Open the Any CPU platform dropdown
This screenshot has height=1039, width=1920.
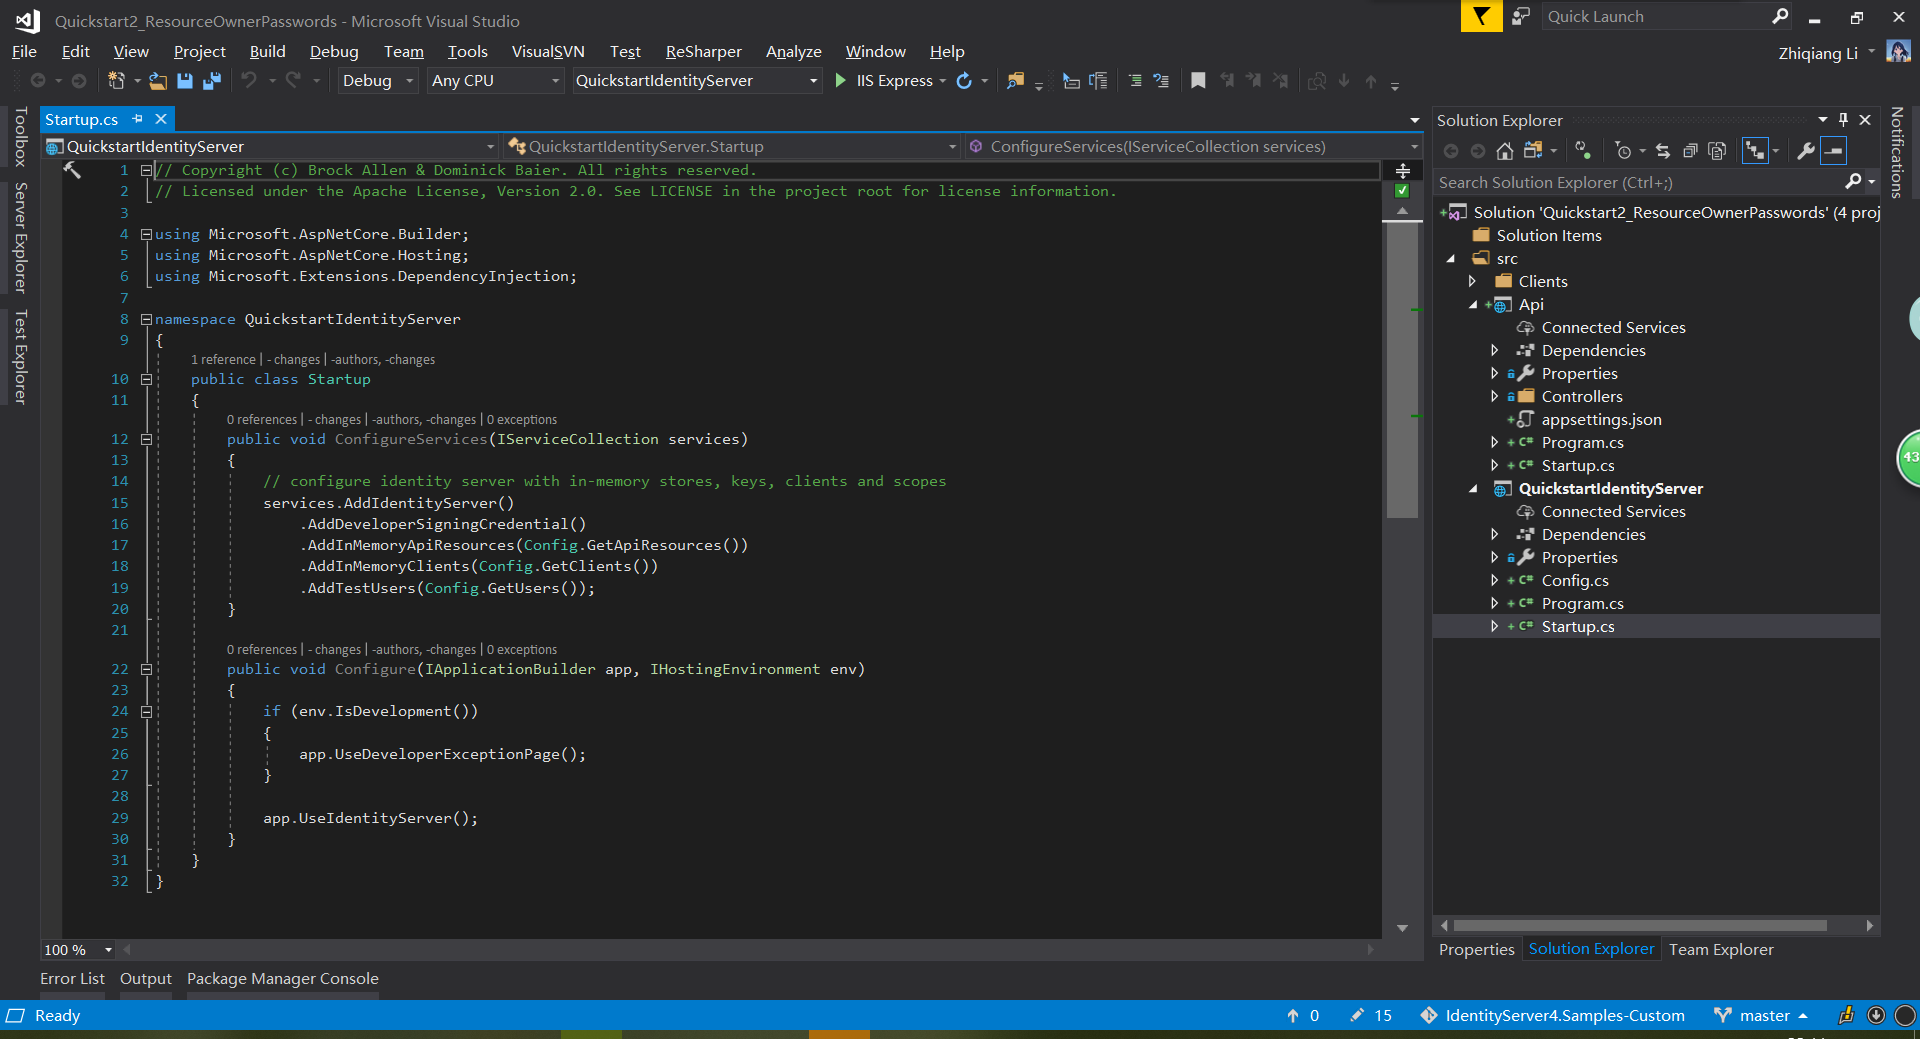[x=494, y=81]
